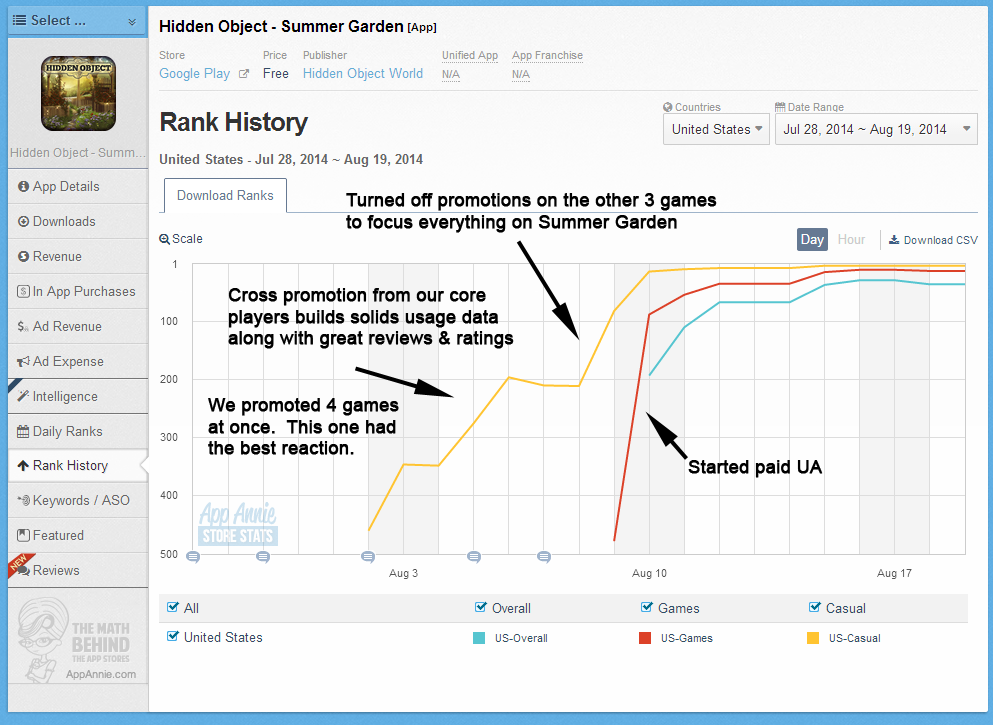The width and height of the screenshot is (993, 725).
Task: Click the Unified App N/A value
Action: [451, 75]
